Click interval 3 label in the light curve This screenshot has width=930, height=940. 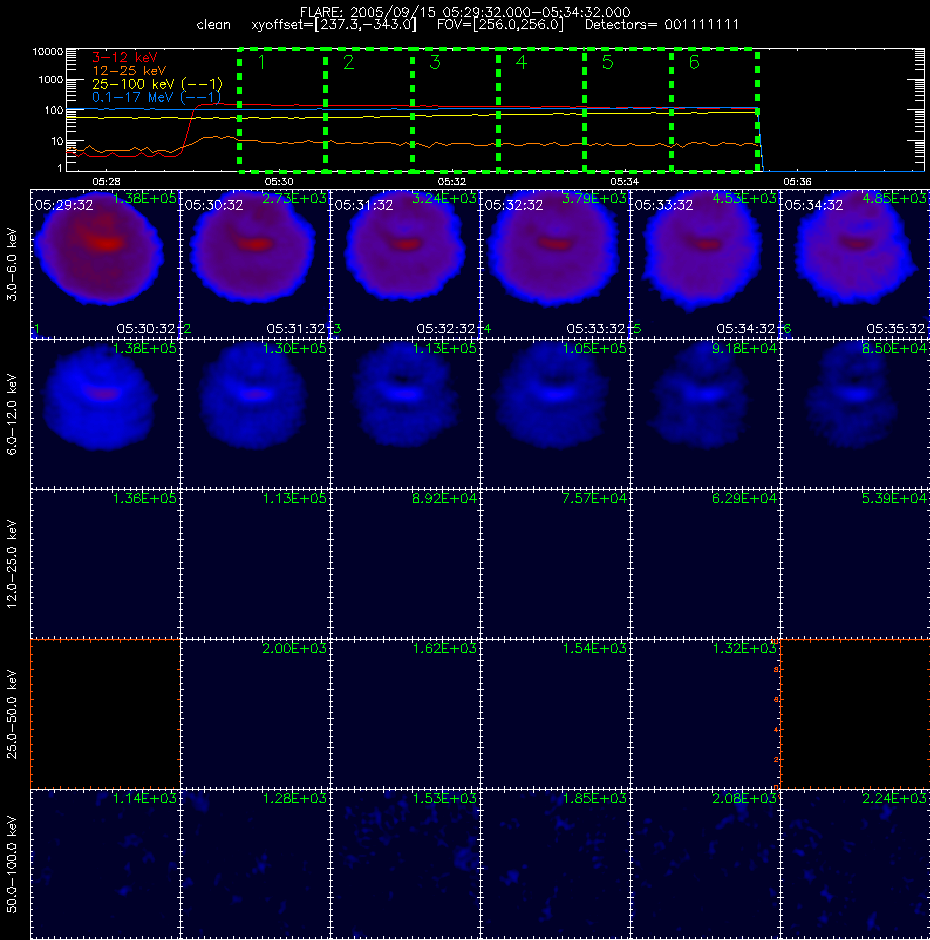(435, 62)
